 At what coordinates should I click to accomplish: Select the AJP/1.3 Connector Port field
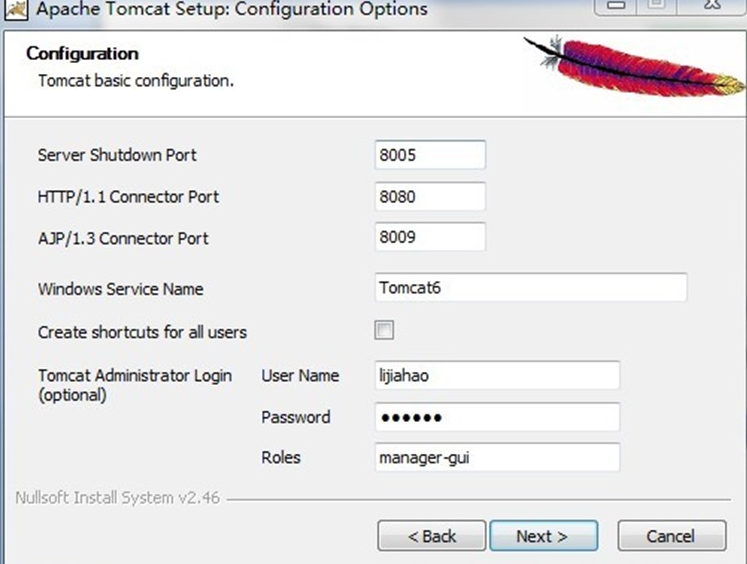(430, 238)
